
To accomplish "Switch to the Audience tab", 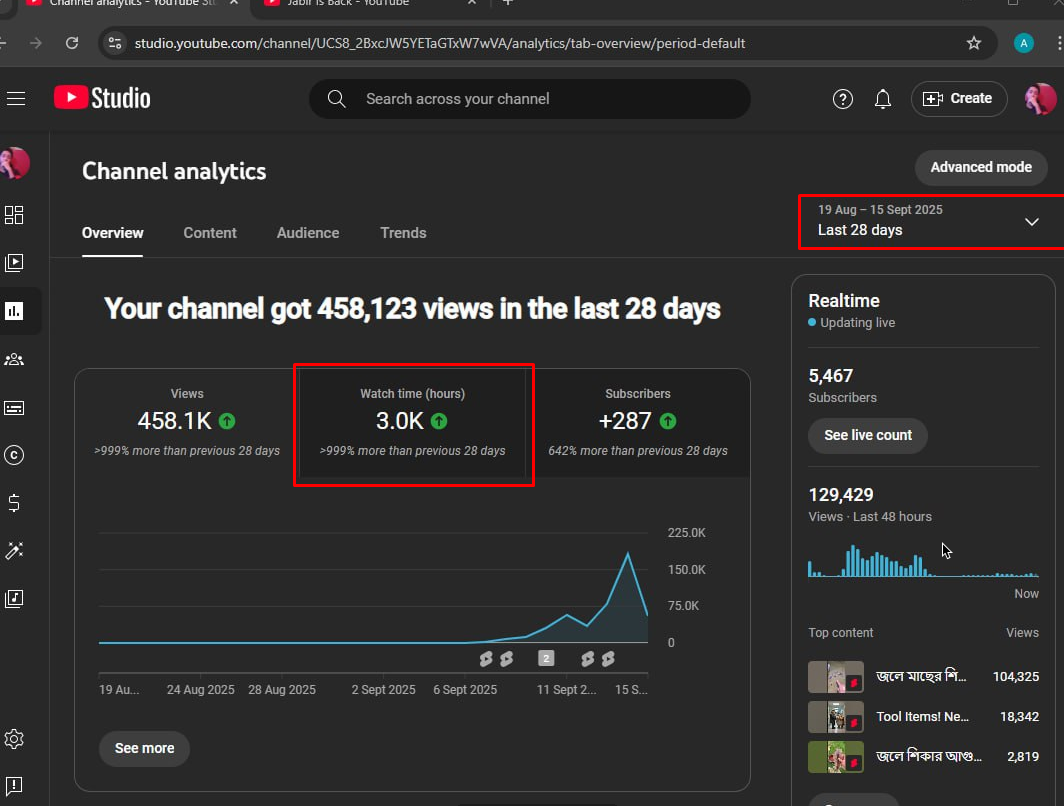I will [307, 233].
